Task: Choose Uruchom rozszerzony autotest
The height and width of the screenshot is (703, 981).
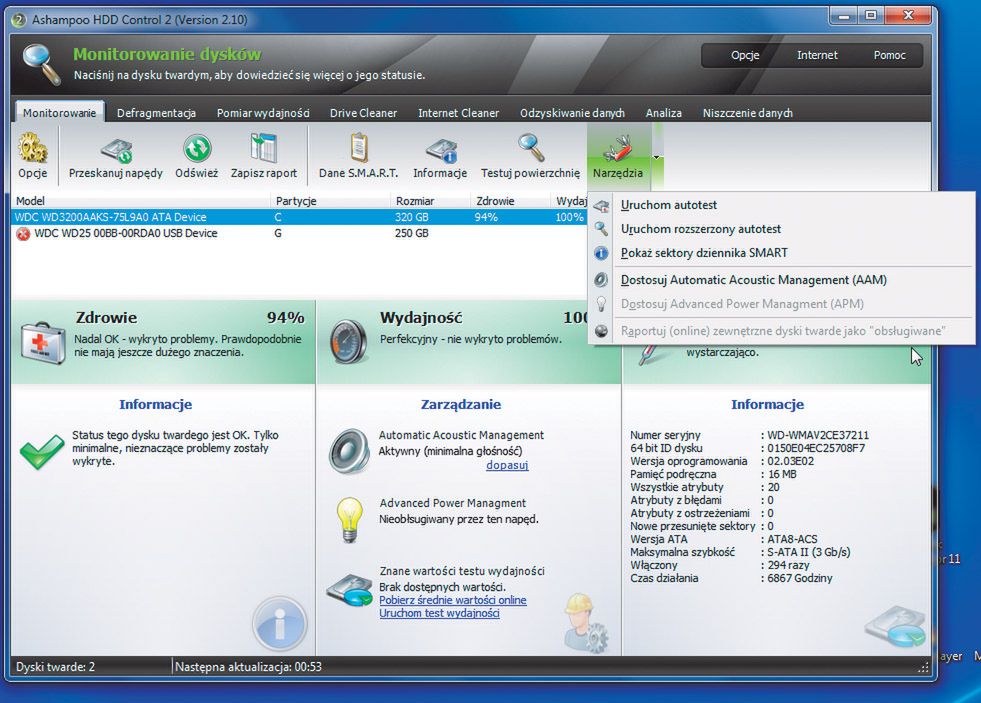Action: coord(781,229)
